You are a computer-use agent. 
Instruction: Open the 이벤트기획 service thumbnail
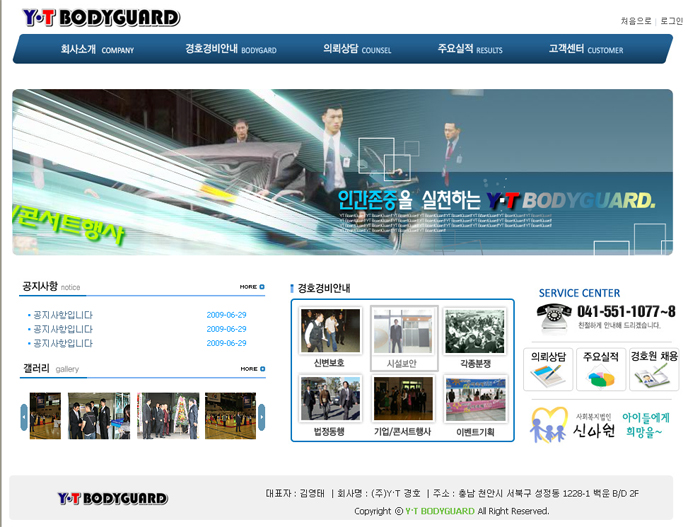[x=475, y=398]
